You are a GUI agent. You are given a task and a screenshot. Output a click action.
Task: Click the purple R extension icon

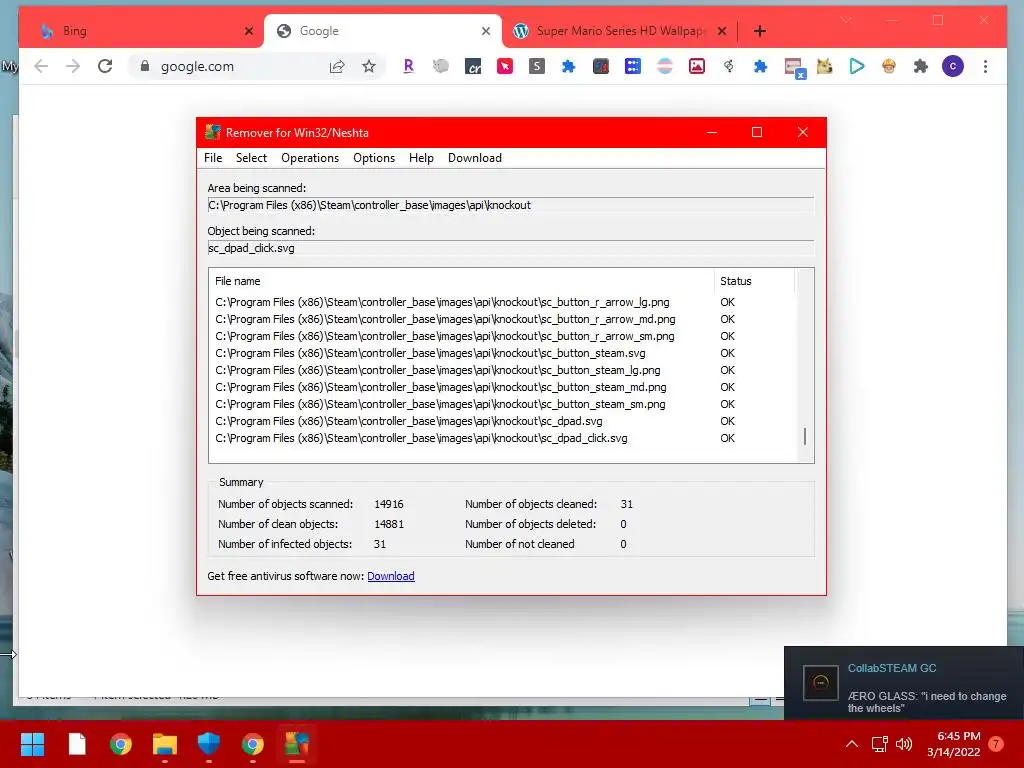[409, 66]
